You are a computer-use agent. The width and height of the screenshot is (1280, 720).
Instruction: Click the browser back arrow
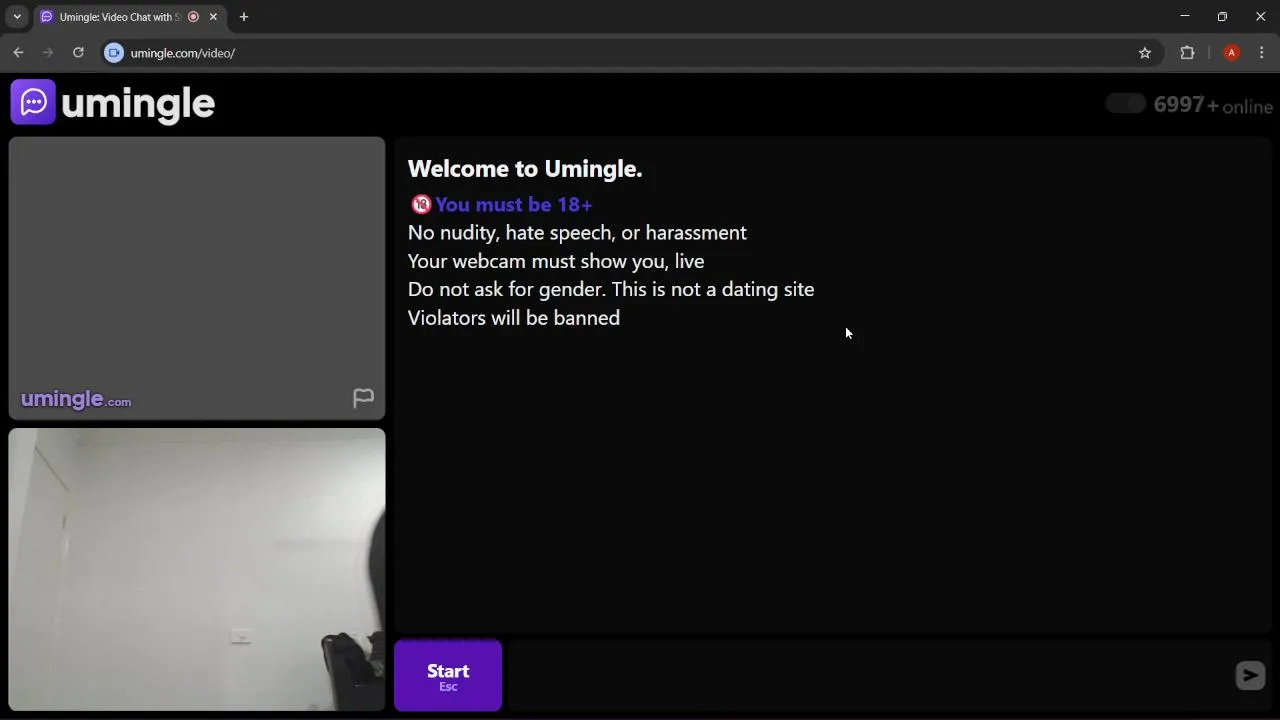pyautogui.click(x=18, y=53)
